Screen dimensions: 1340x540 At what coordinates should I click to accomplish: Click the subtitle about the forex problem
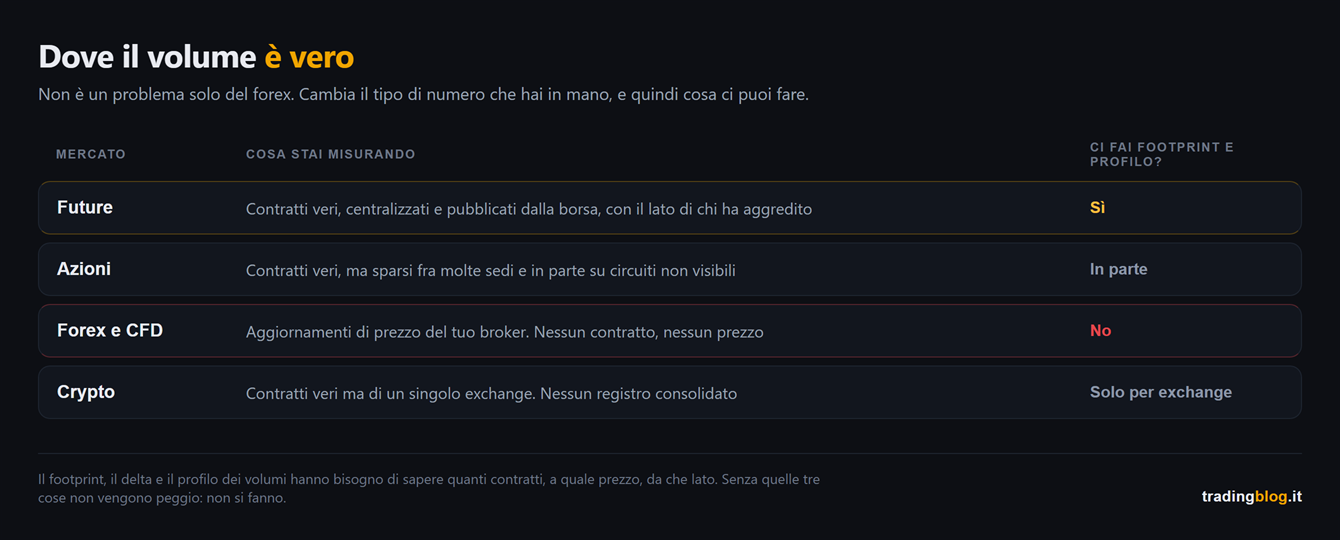tap(423, 95)
